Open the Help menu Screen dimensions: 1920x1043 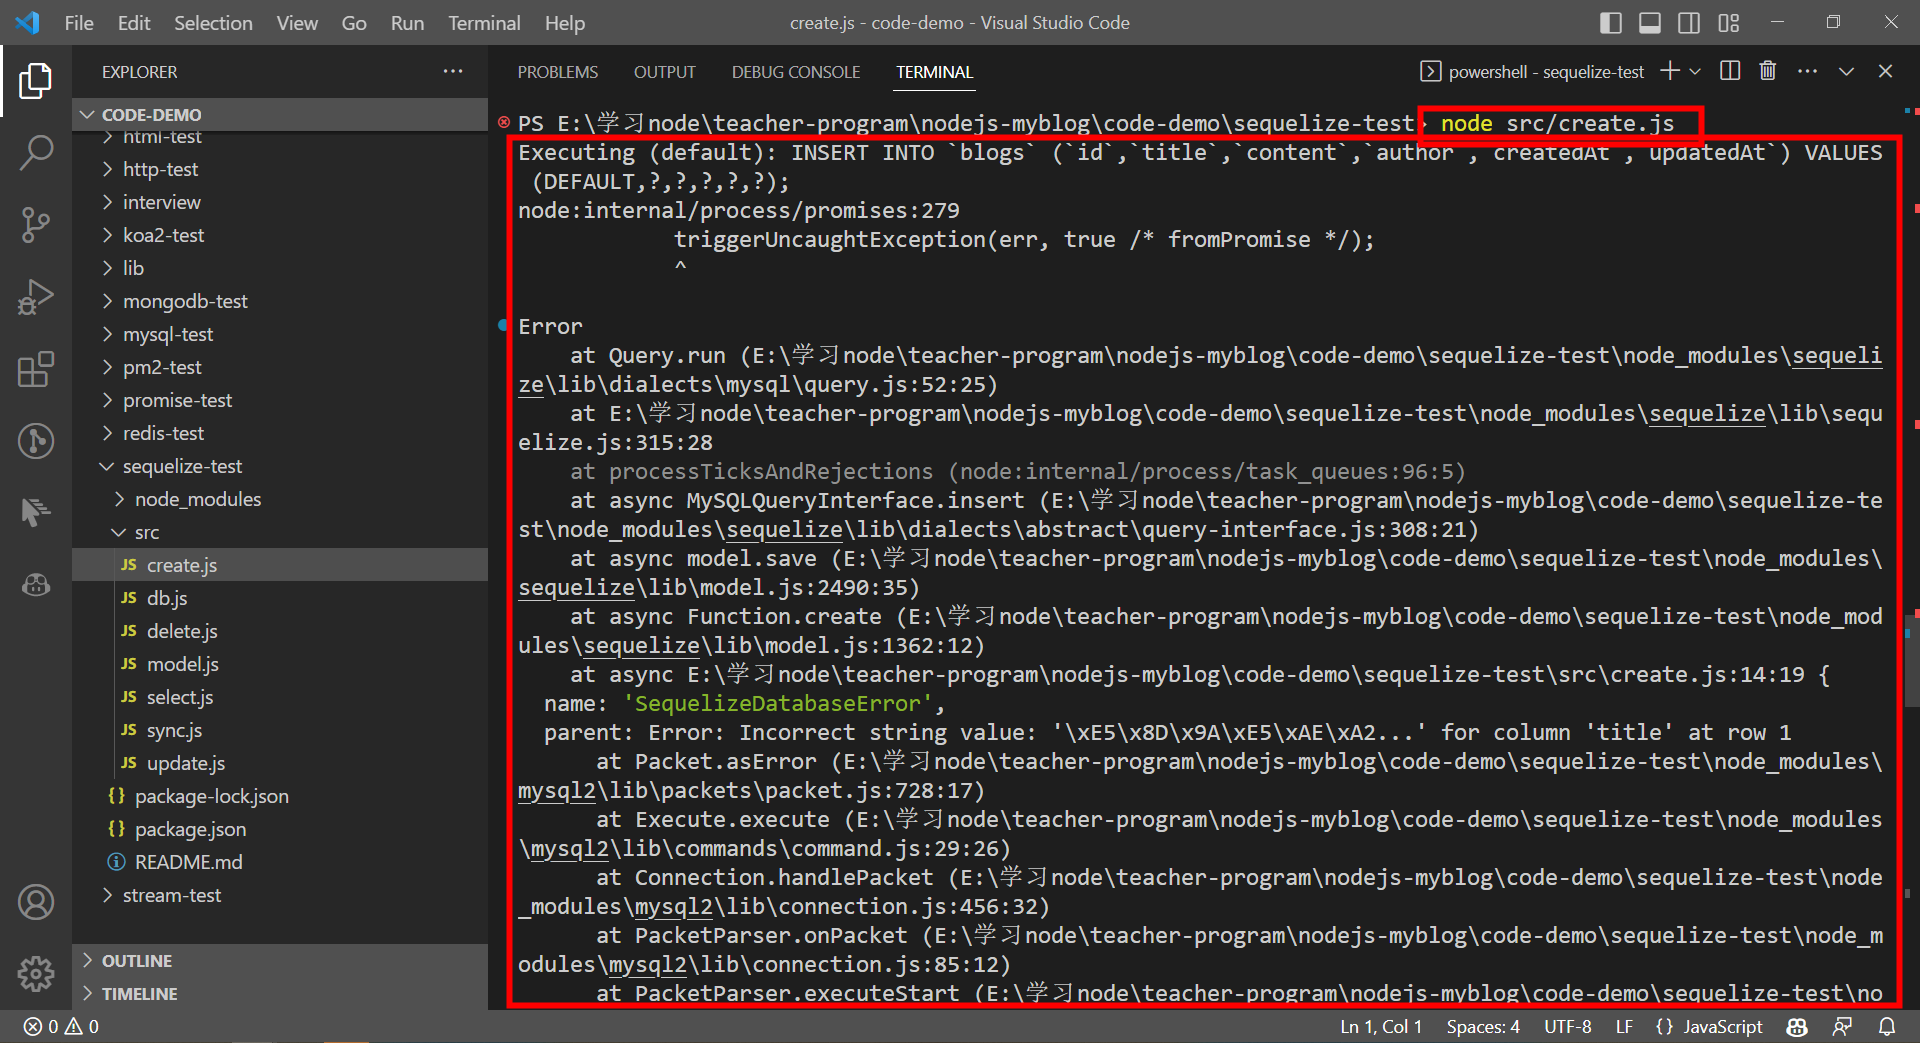tap(565, 23)
